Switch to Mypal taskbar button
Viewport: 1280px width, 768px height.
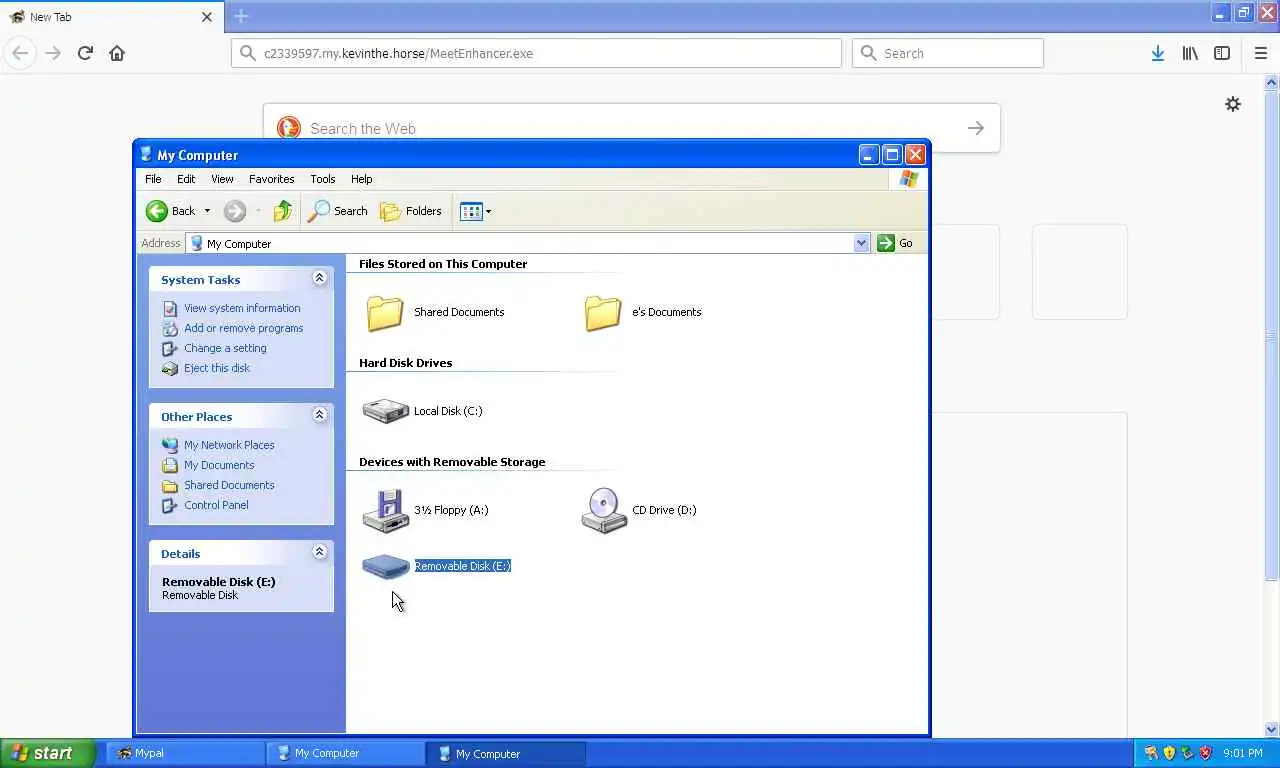(x=185, y=753)
